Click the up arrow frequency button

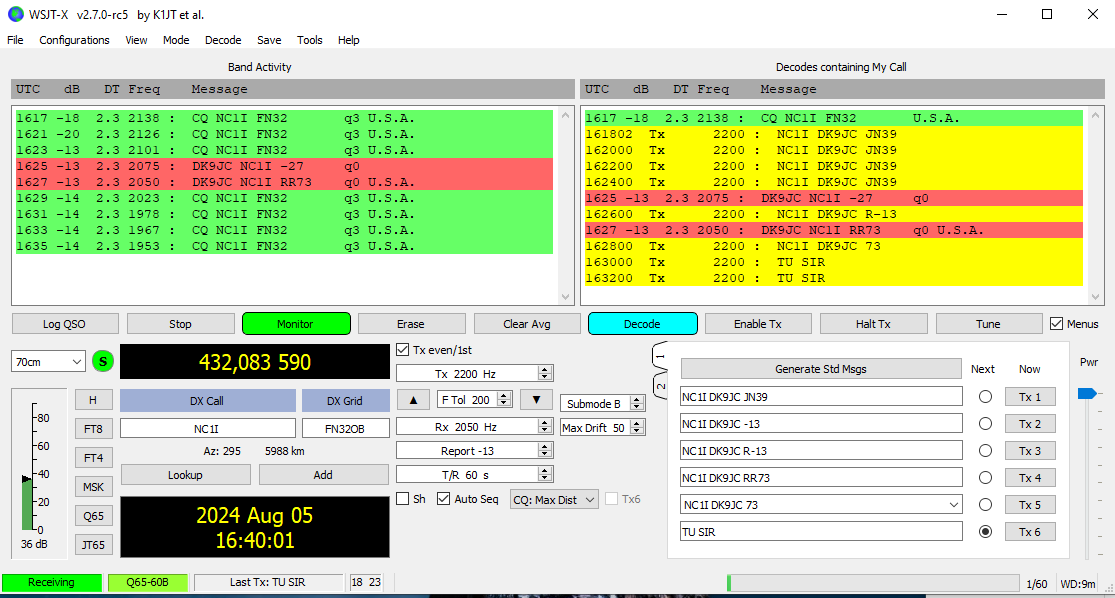click(413, 400)
